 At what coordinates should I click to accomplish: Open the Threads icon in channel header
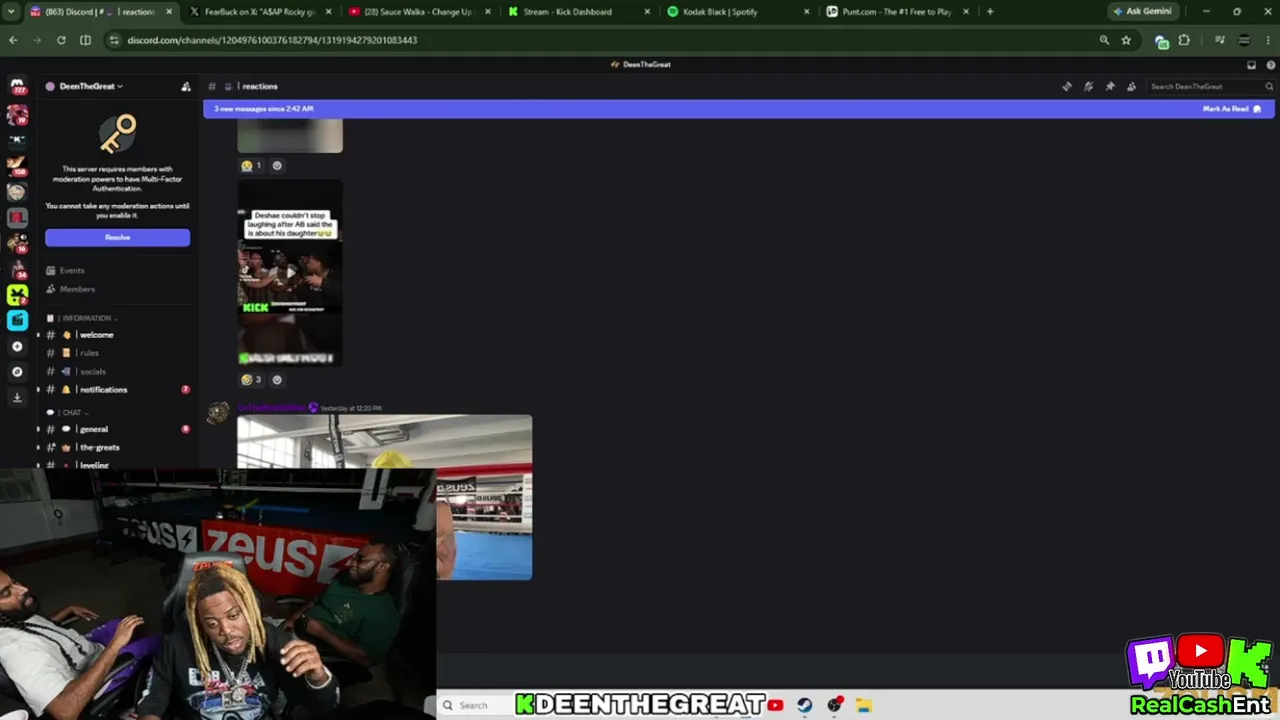coord(1067,86)
